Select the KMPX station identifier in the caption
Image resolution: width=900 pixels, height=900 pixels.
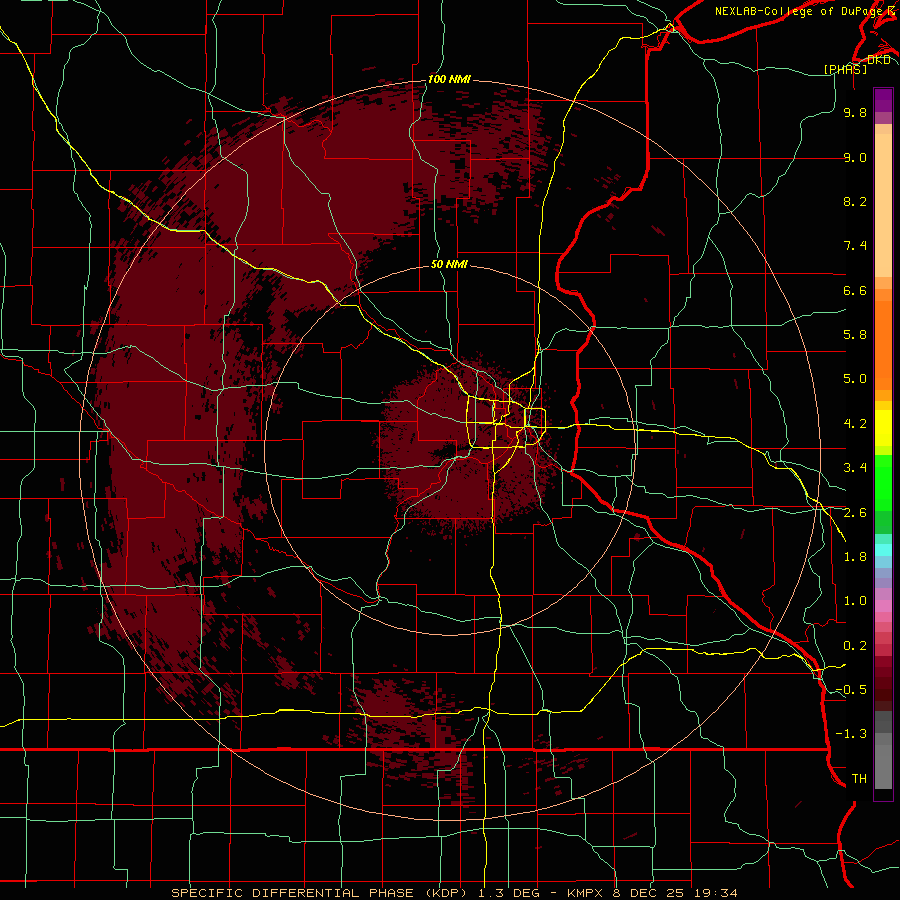pos(584,893)
